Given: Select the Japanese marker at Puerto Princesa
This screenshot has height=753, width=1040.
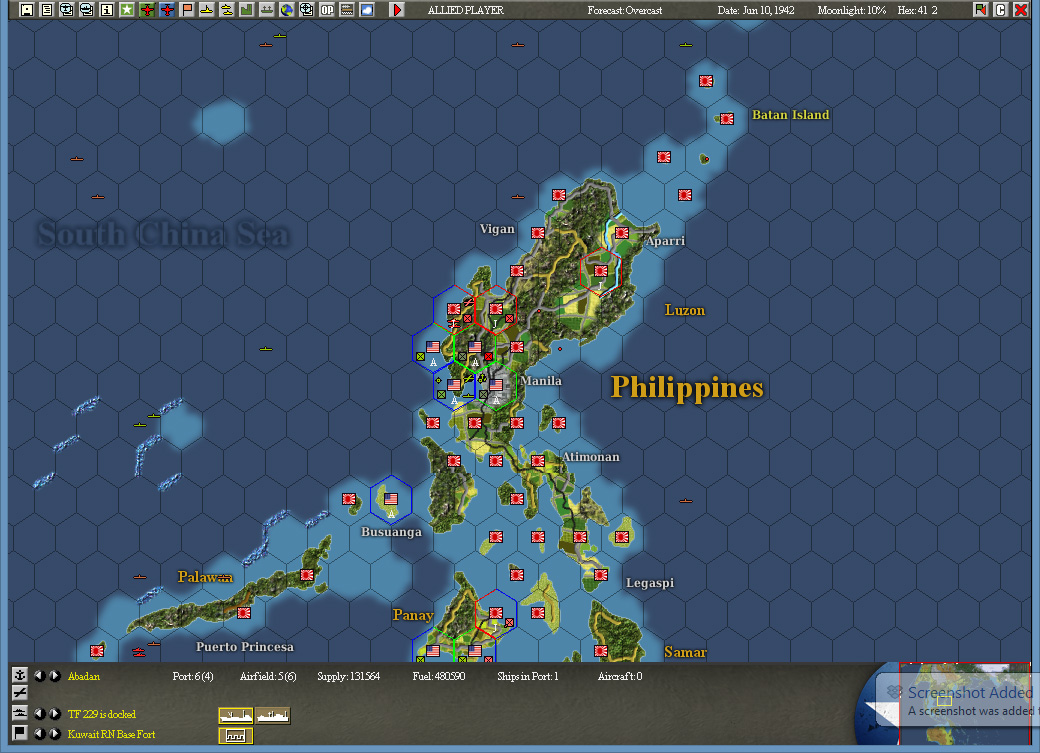Looking at the screenshot, I should [x=244, y=612].
